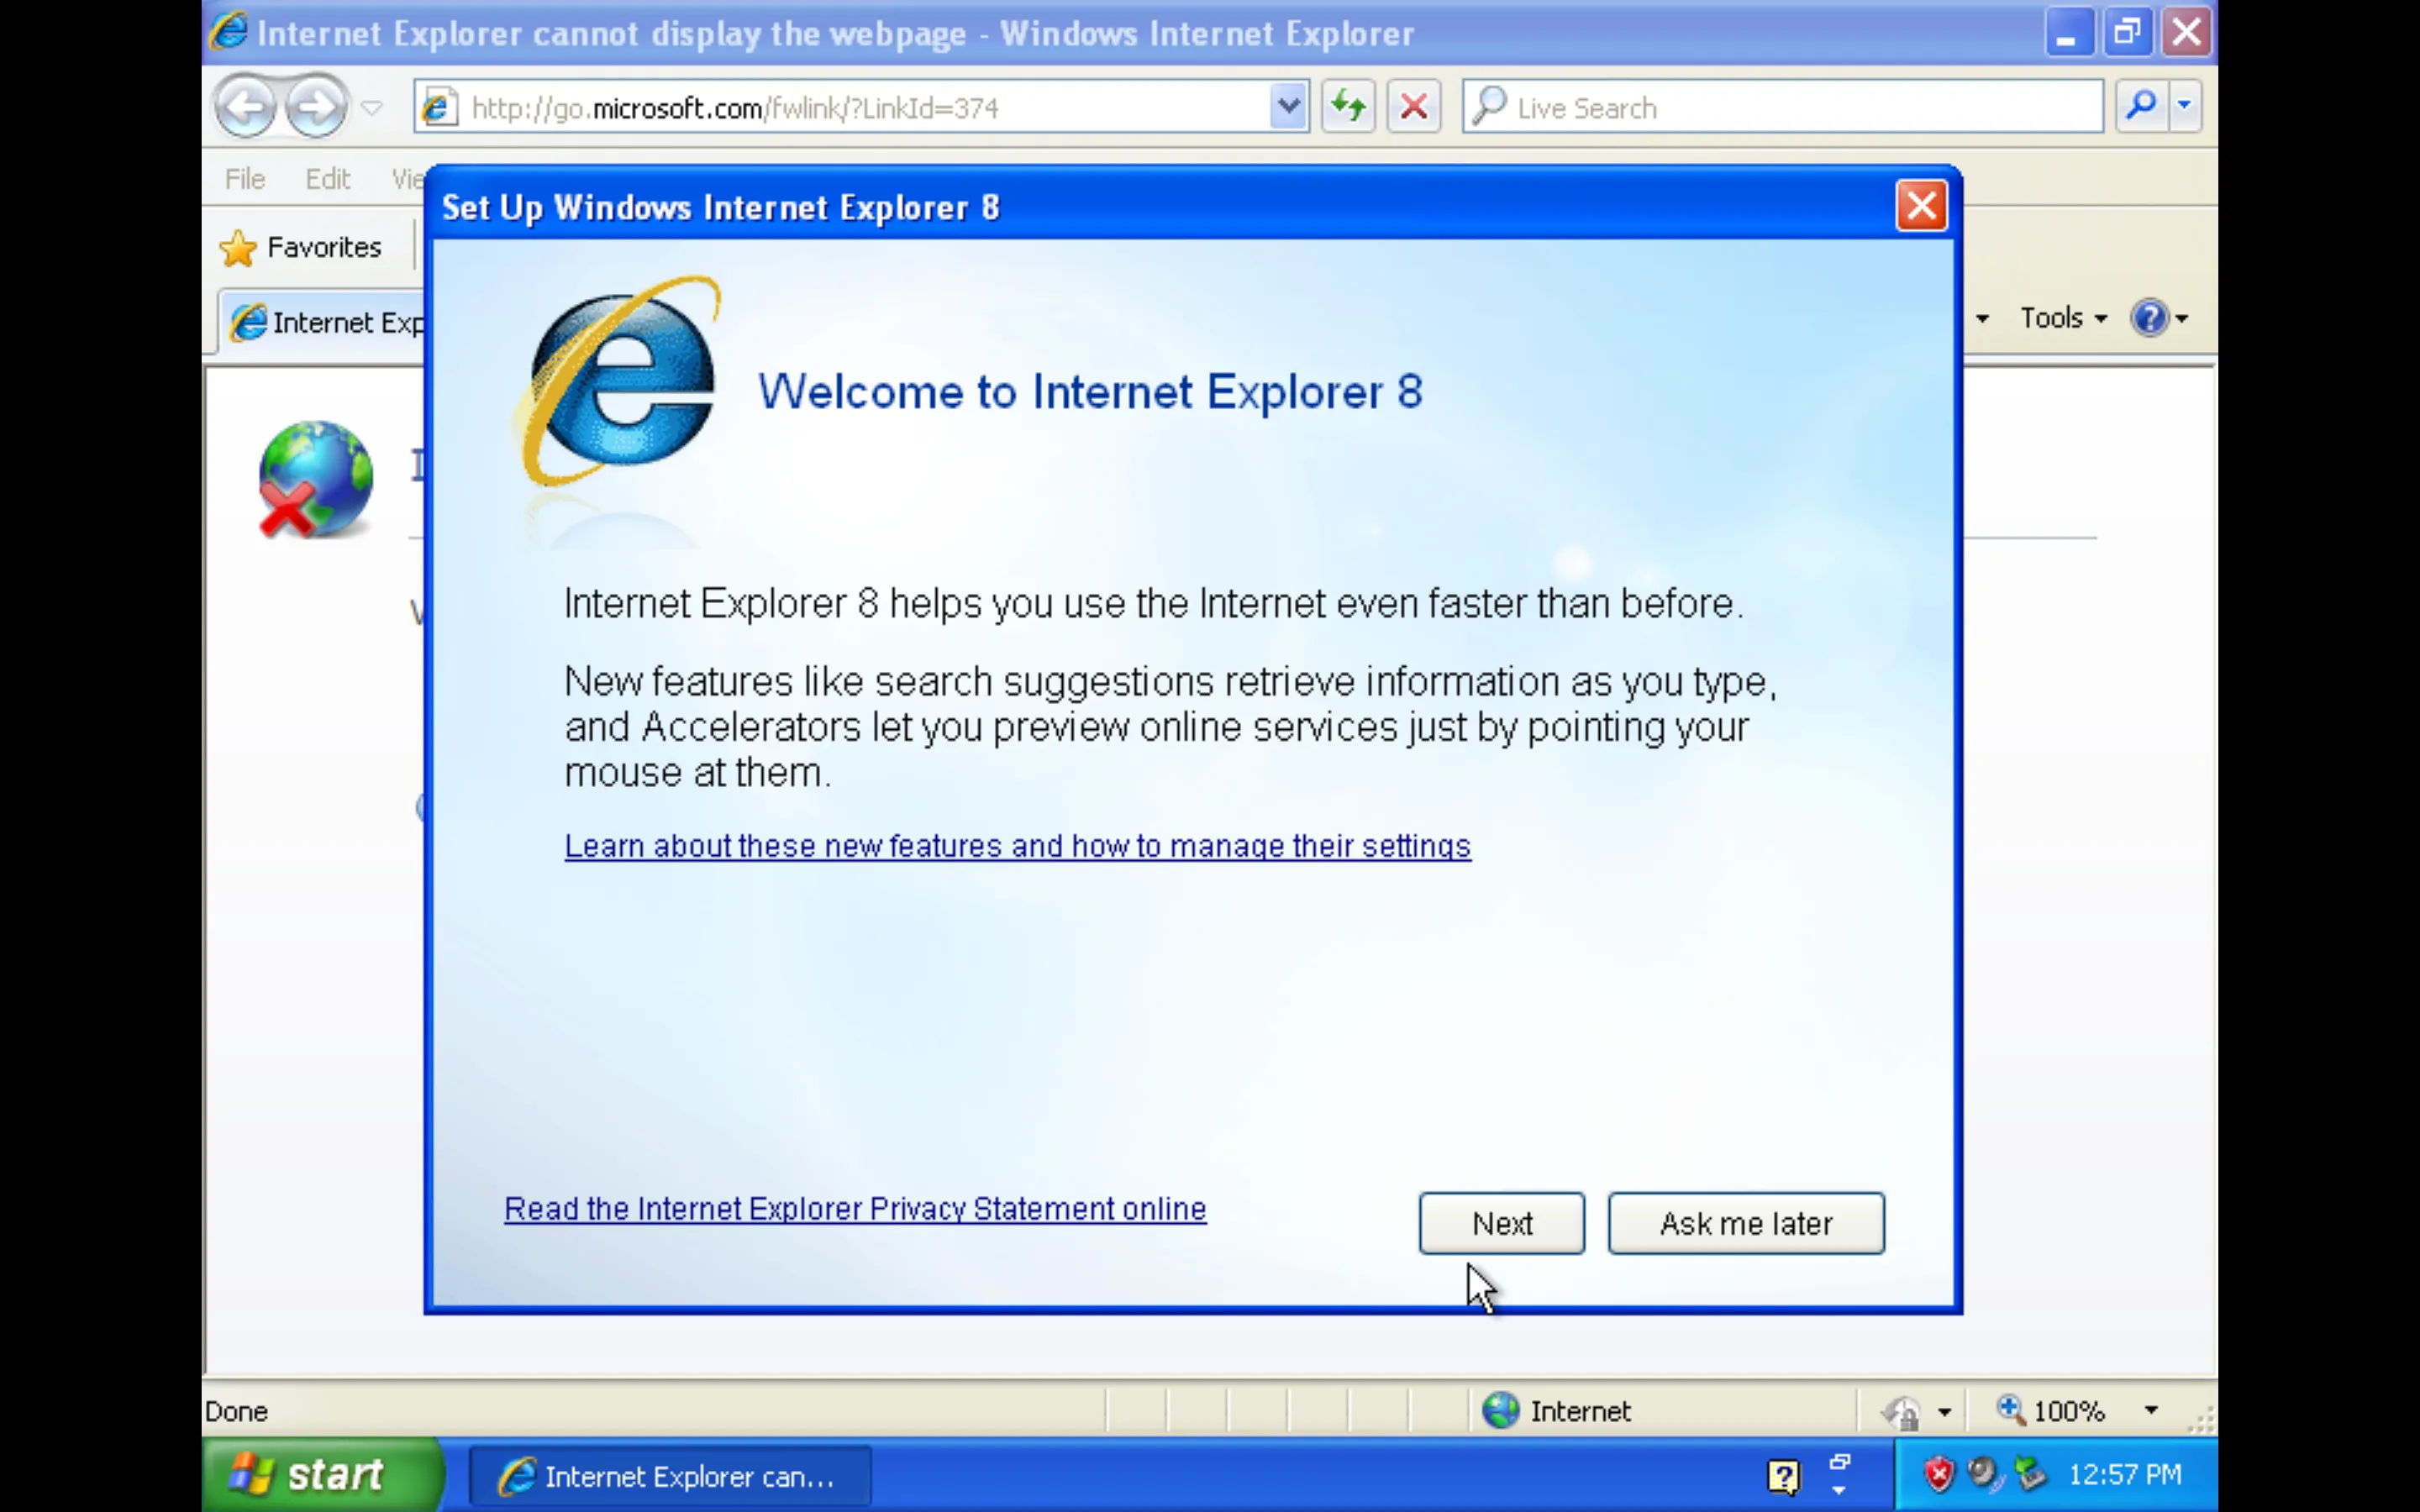Open the Internet Explorer Privacy Statement link
Screen dimensions: 2420x1512
point(855,1208)
